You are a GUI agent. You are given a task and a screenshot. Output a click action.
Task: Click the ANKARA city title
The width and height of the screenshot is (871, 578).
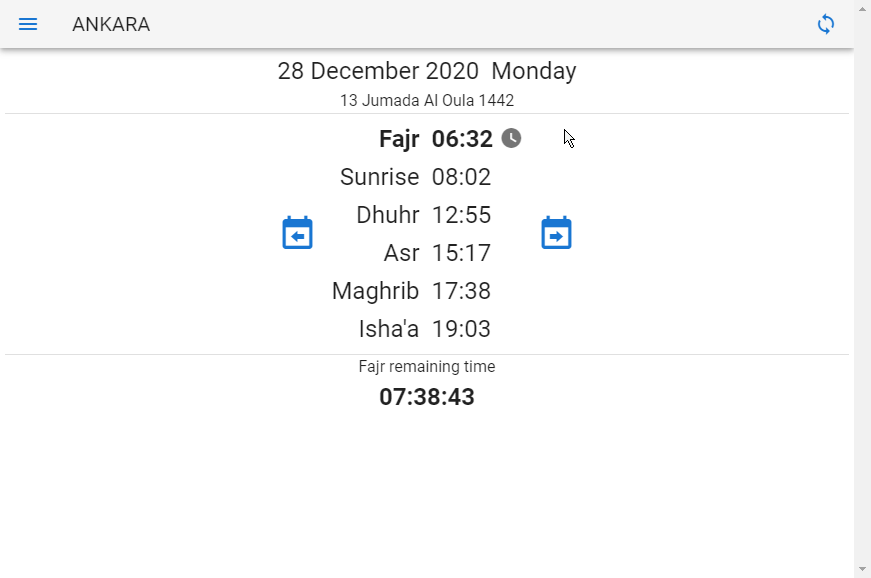click(111, 24)
